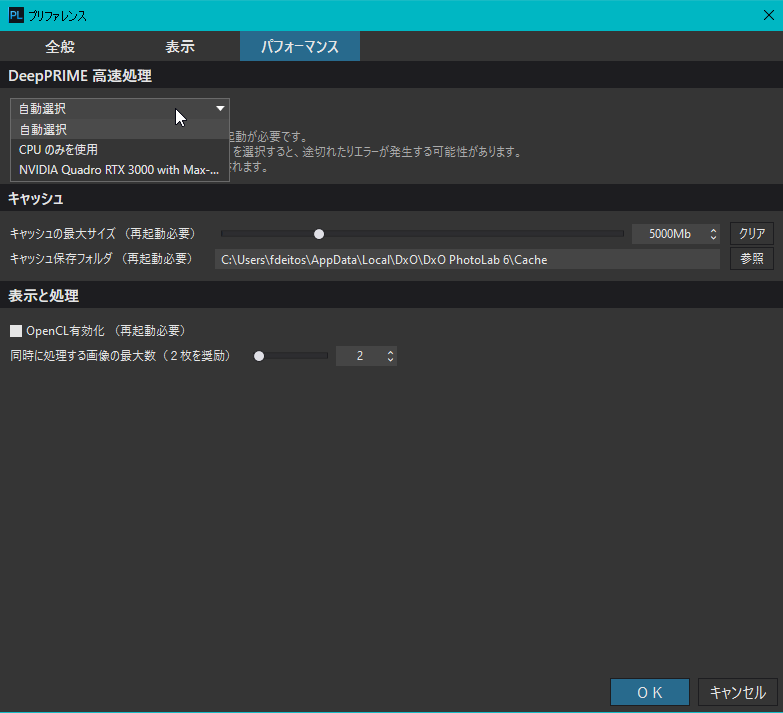Image resolution: width=783 pixels, height=713 pixels.
Task: Switch to the 全般 tab
Action: [x=60, y=46]
